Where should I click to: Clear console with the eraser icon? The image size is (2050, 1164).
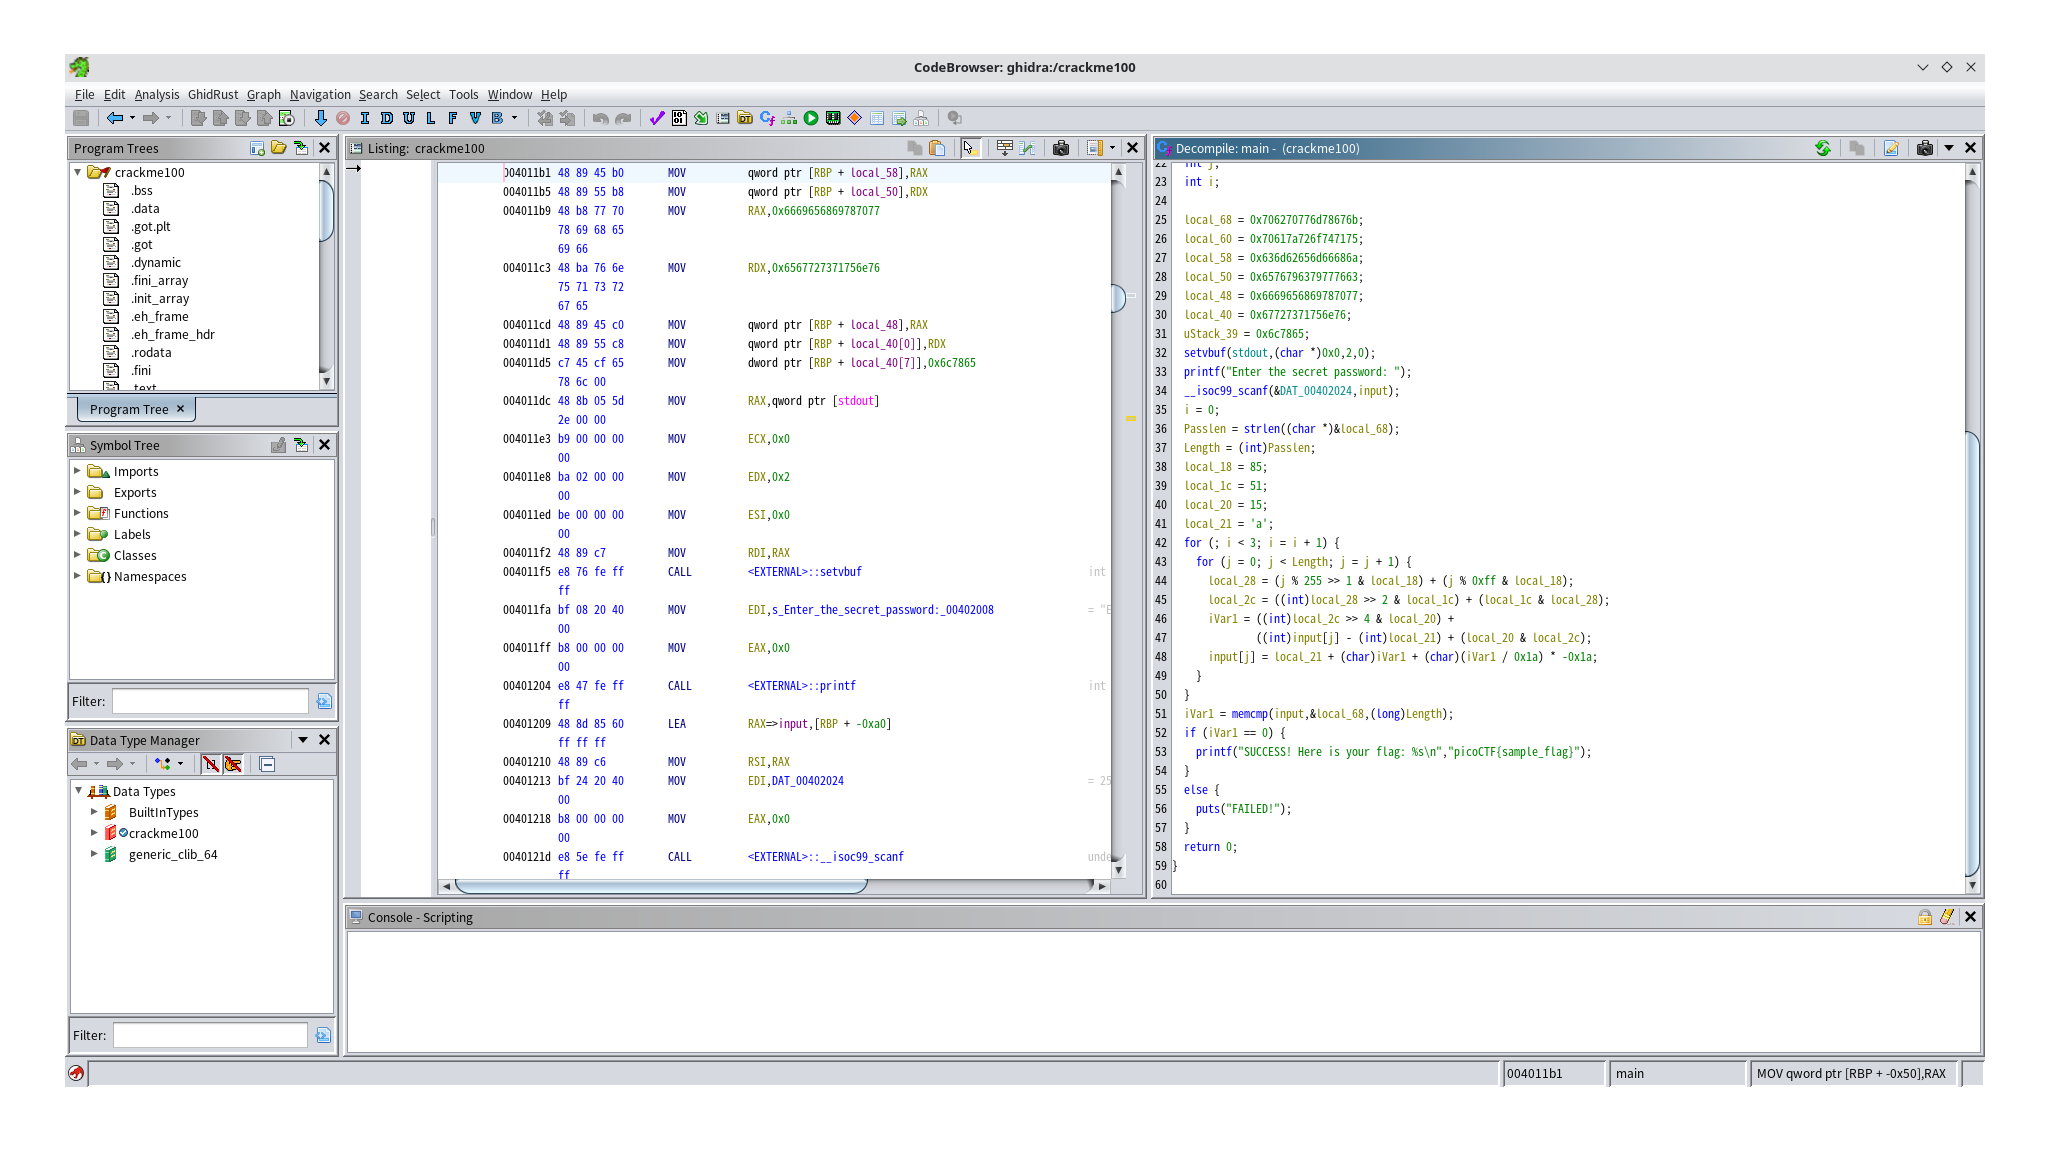point(1946,917)
